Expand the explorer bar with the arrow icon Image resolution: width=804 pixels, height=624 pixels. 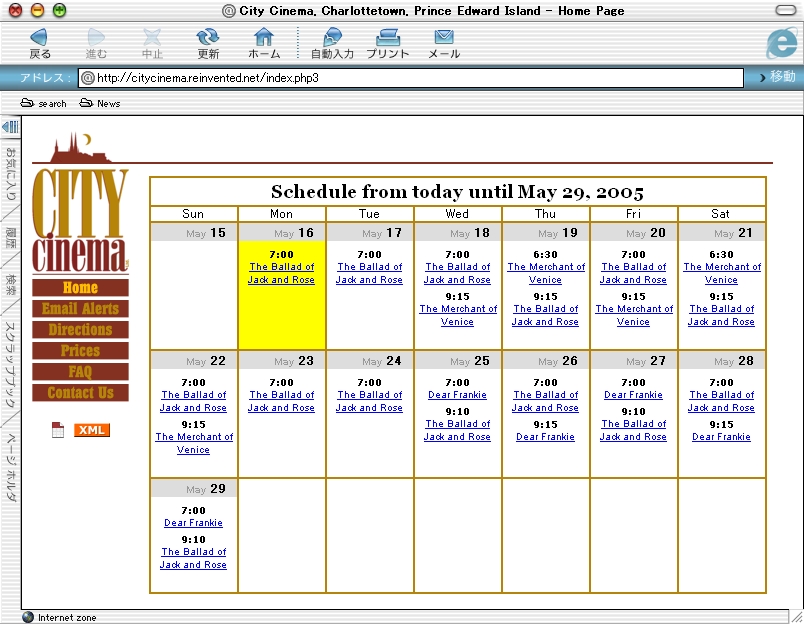(x=10, y=127)
